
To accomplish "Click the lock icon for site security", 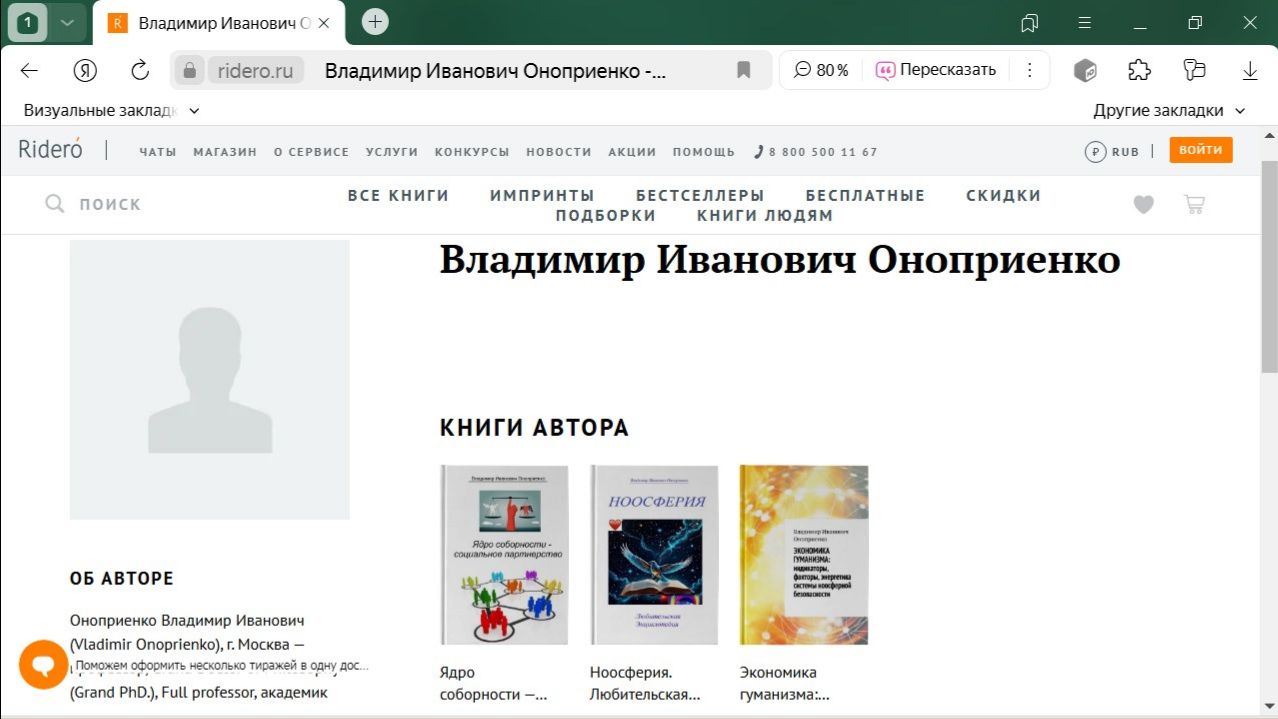I will pyautogui.click(x=189, y=70).
